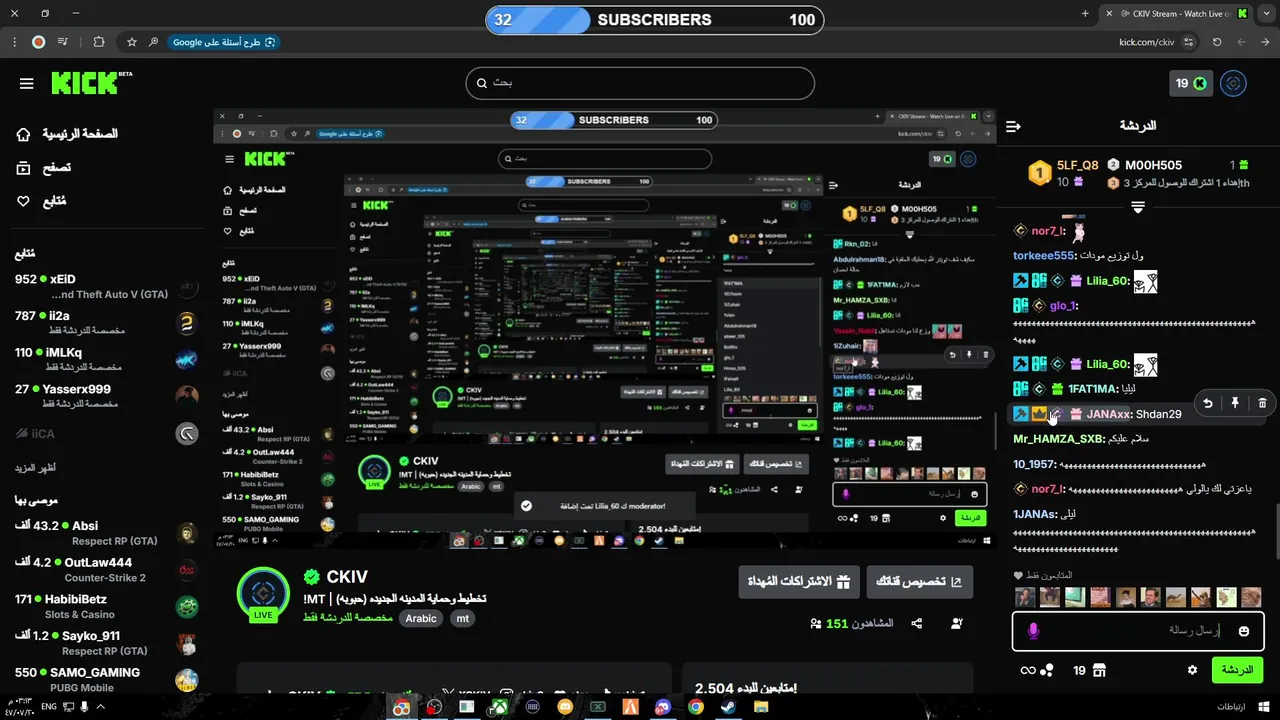Open the KICKs balance badge showing 19
Viewport: 1280px width, 720px height.
click(x=1191, y=84)
